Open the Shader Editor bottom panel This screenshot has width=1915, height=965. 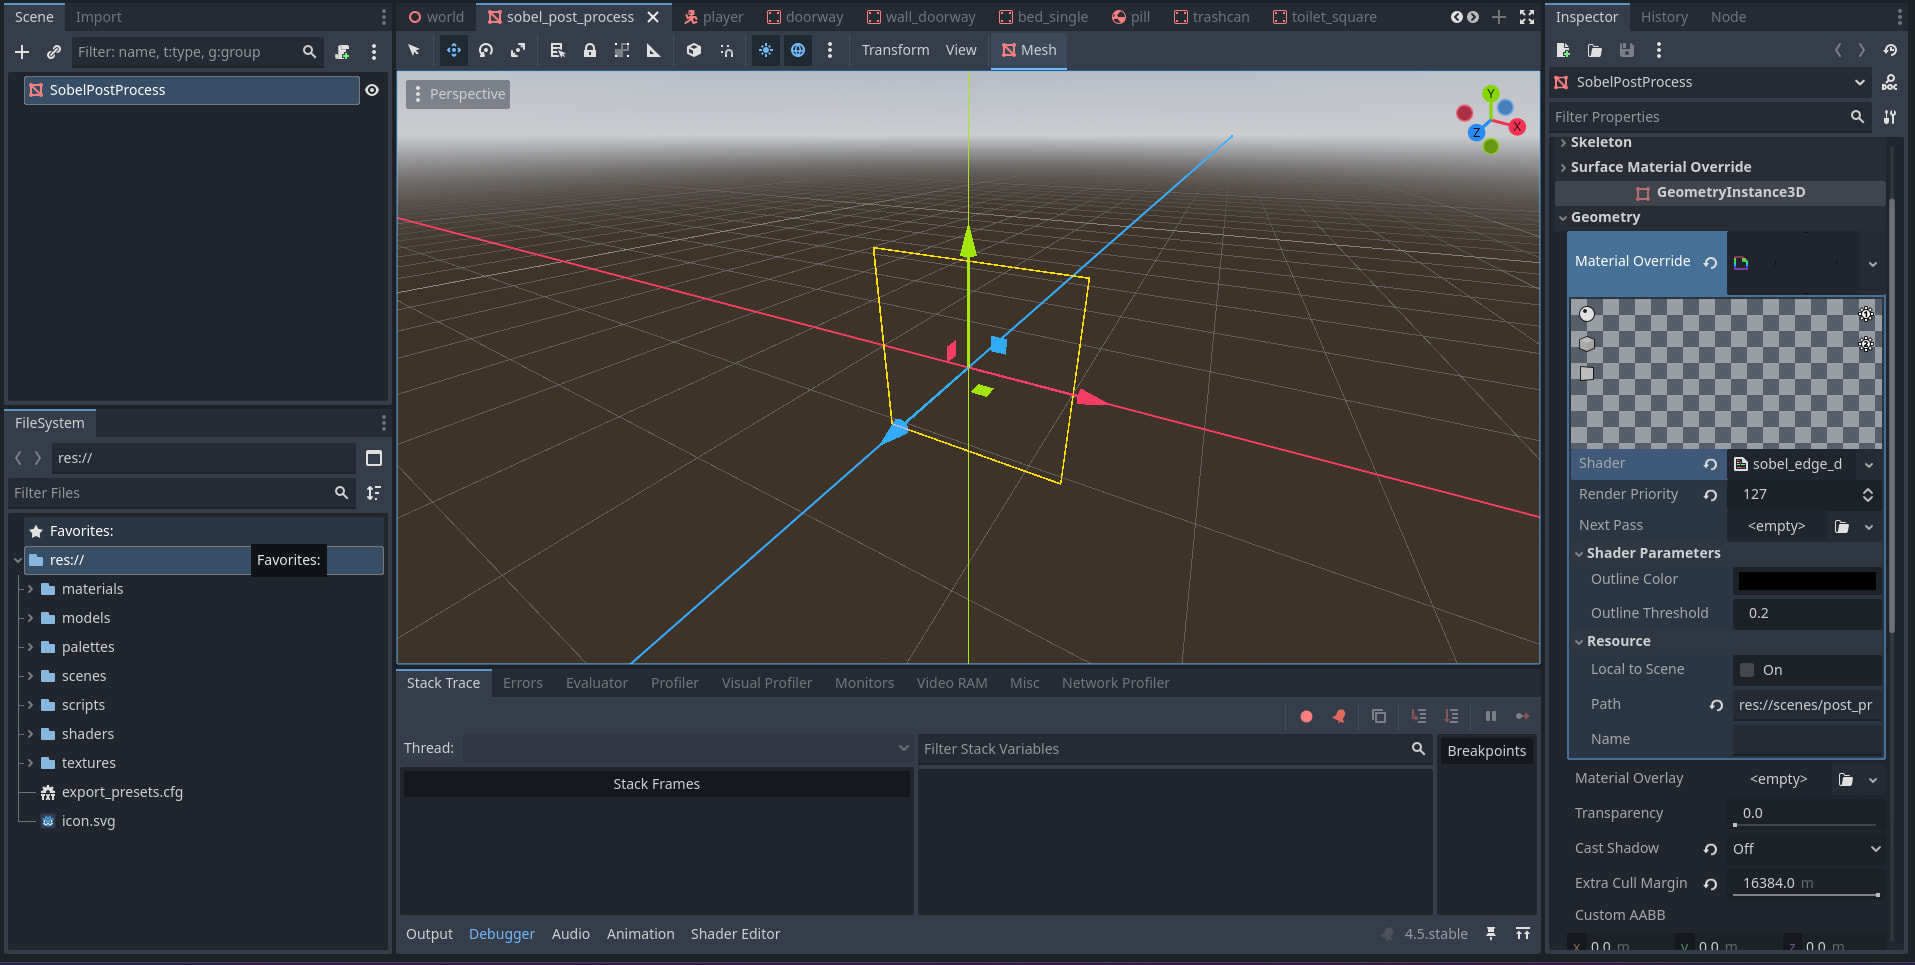(x=735, y=934)
